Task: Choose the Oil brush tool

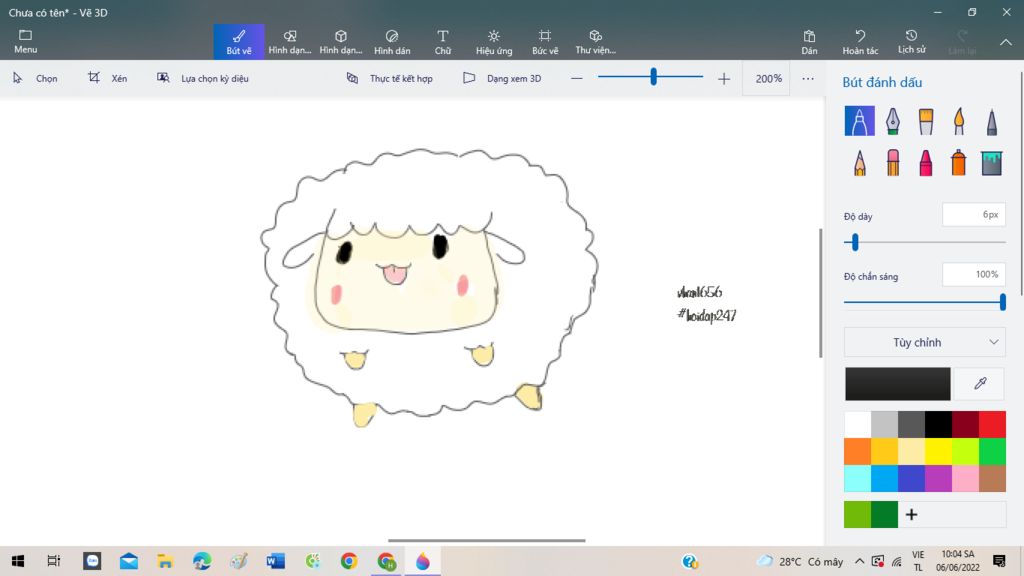Action: point(925,121)
